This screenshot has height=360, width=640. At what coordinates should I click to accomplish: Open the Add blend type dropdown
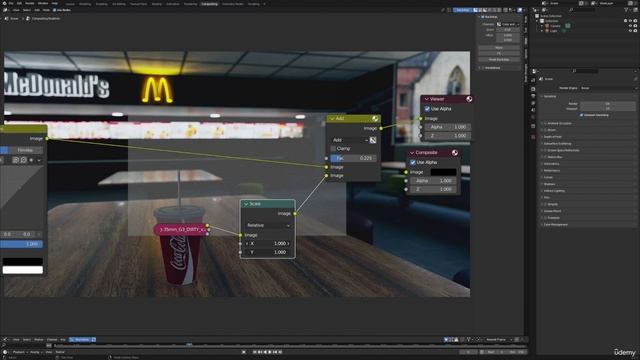[x=349, y=140]
